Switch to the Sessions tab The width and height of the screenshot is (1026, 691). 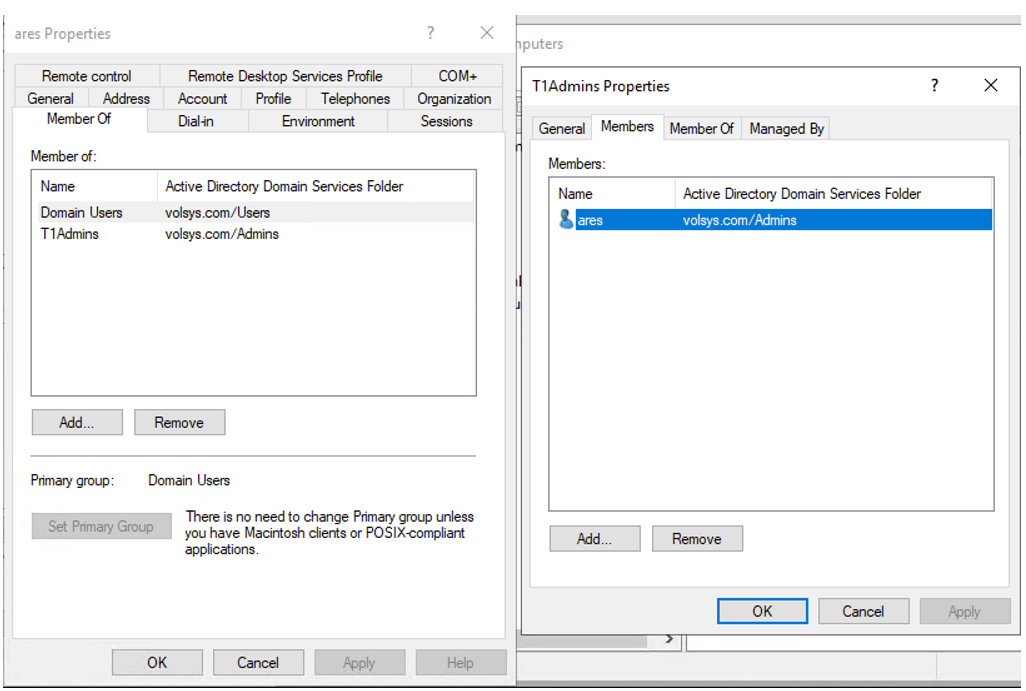444,121
